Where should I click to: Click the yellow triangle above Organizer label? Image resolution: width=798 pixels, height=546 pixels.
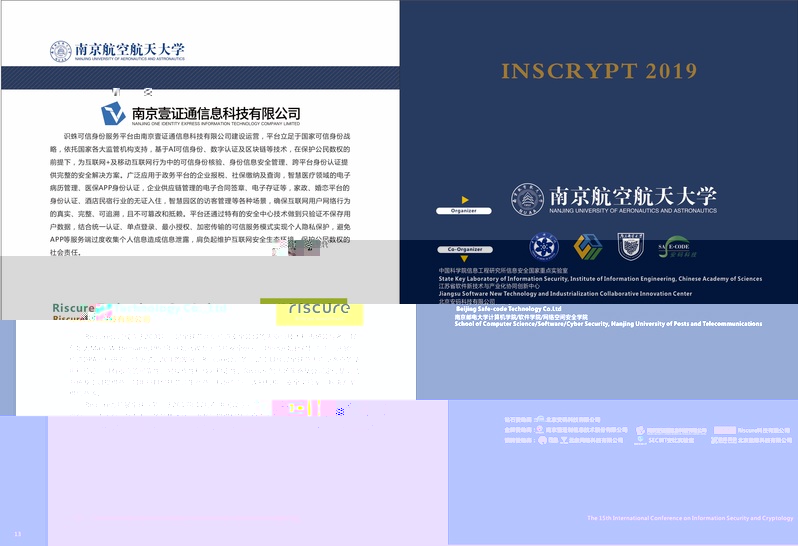[465, 200]
